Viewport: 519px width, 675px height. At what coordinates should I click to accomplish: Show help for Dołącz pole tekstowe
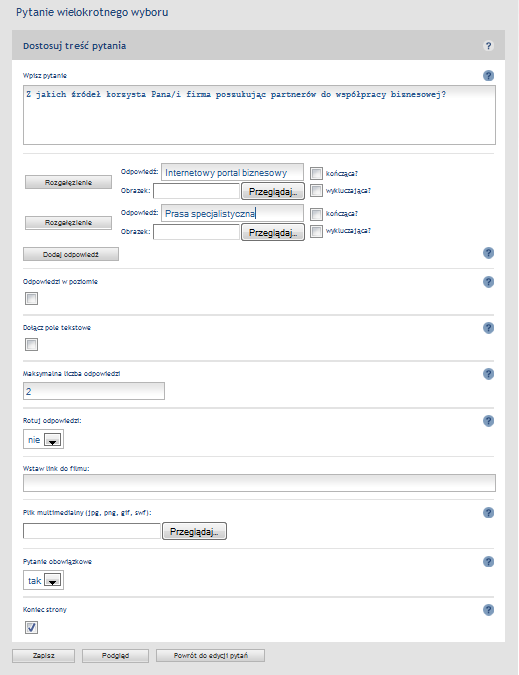[x=488, y=328]
